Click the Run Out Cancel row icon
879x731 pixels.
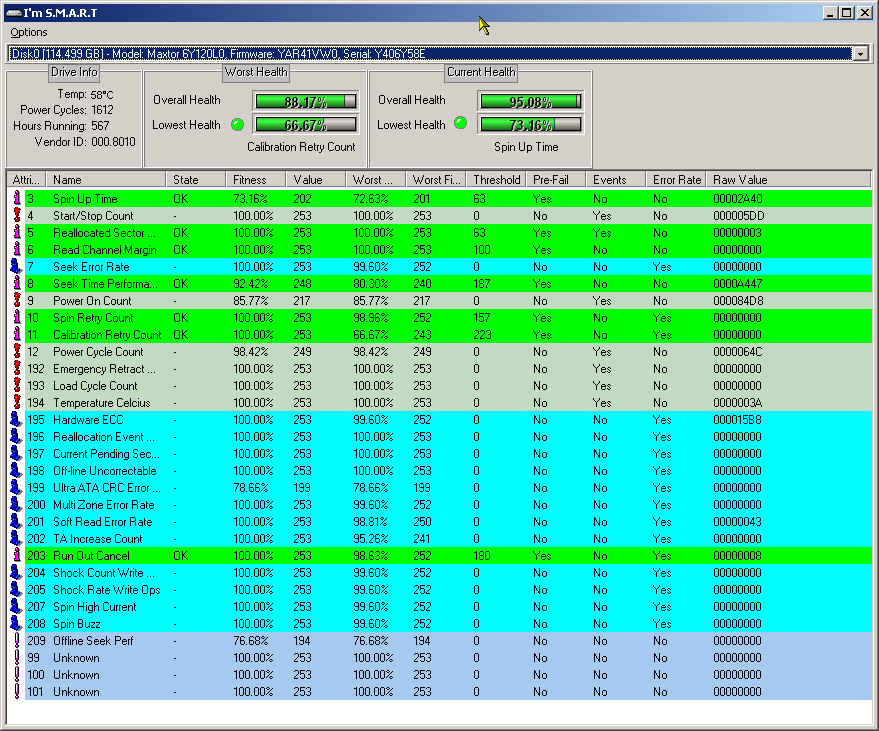17,556
